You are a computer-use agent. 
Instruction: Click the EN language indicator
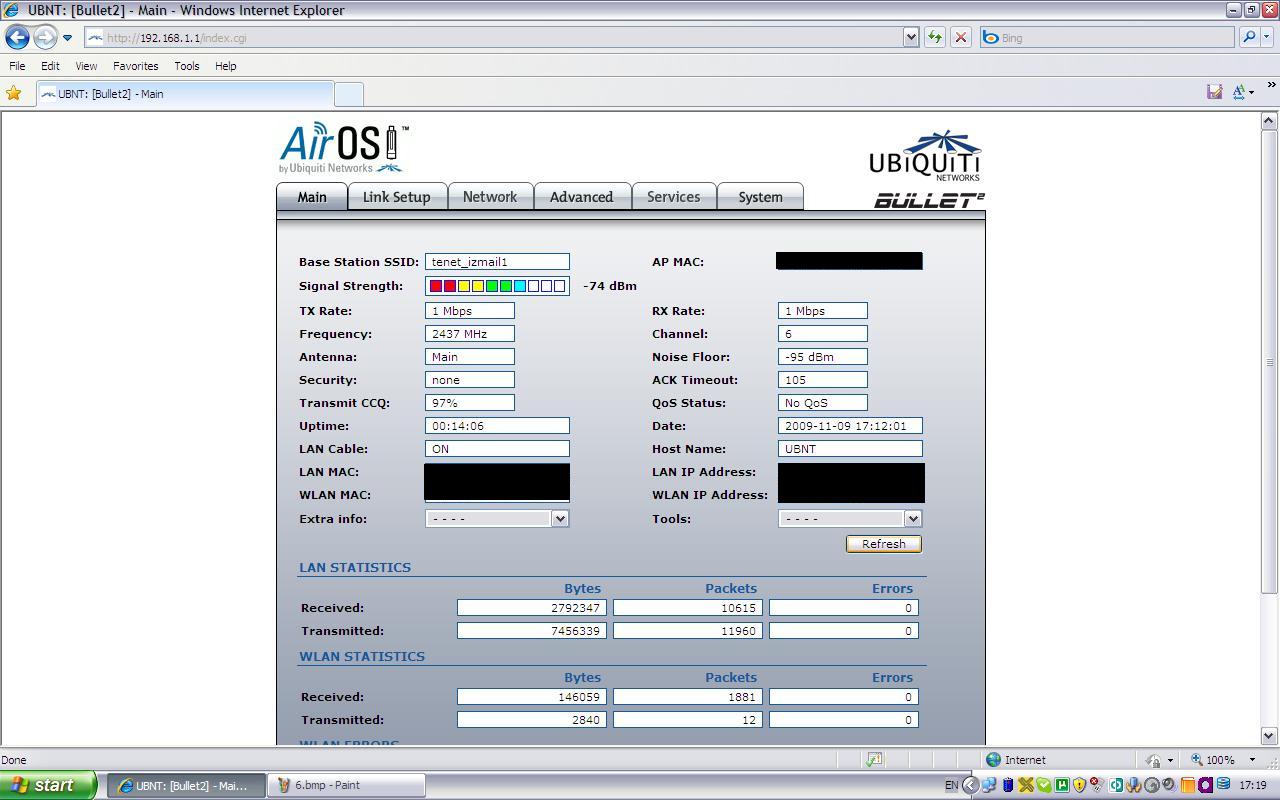[951, 785]
